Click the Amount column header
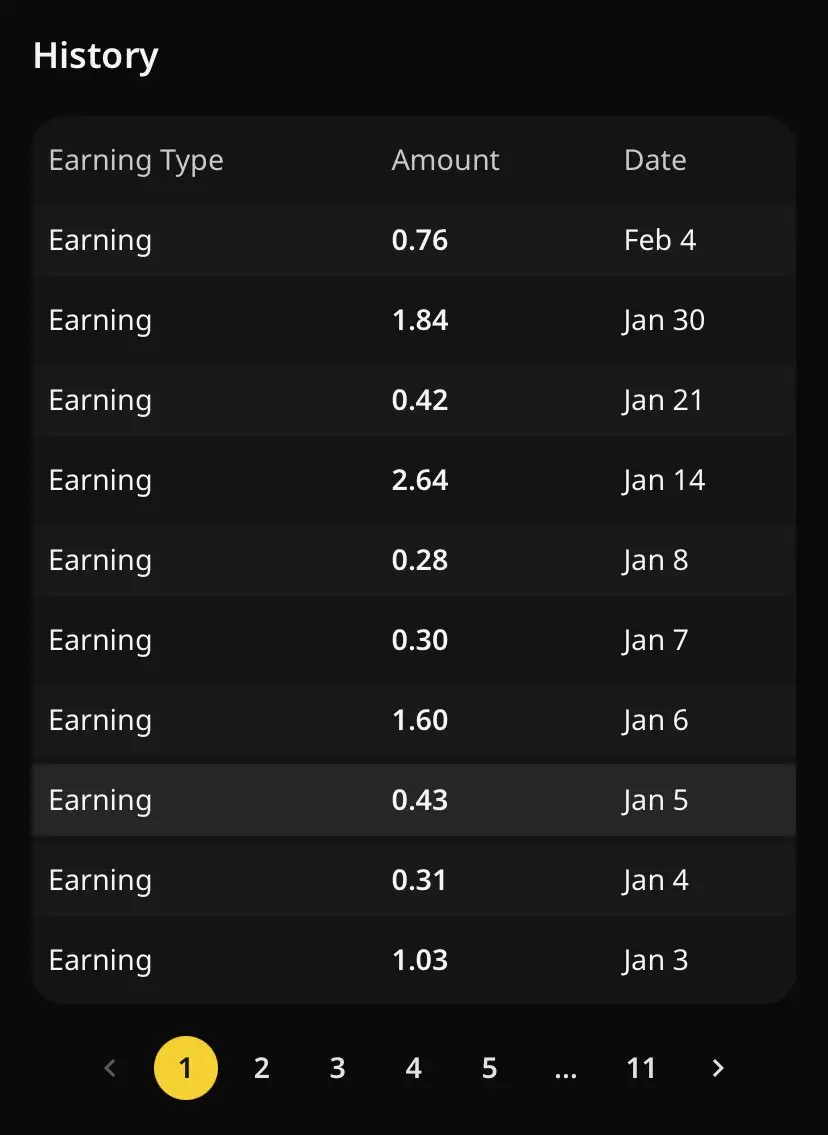 tap(445, 160)
